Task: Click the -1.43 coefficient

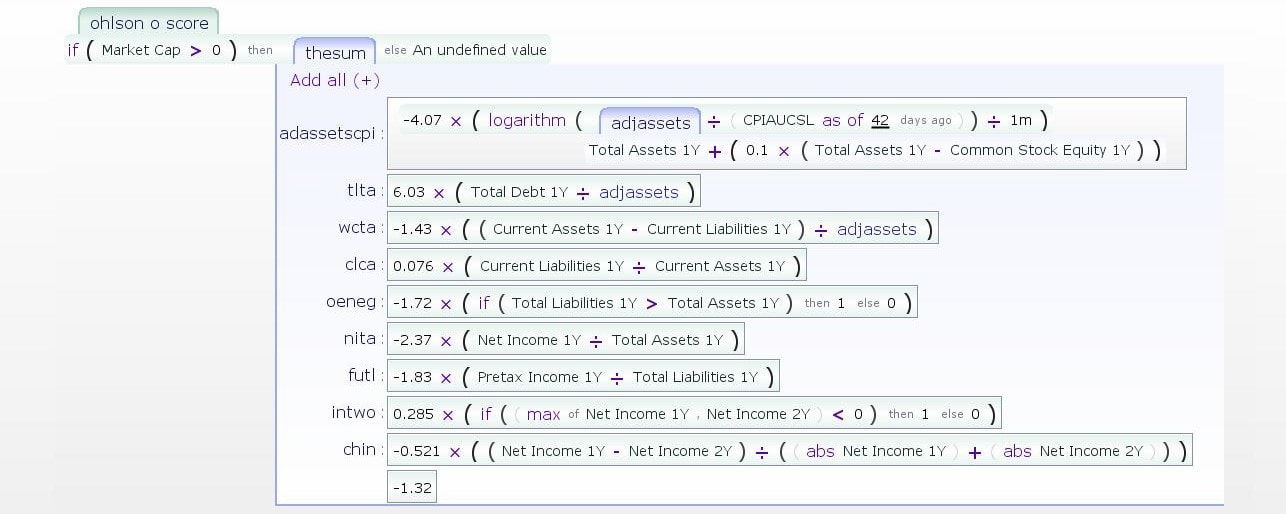Action: [412, 229]
